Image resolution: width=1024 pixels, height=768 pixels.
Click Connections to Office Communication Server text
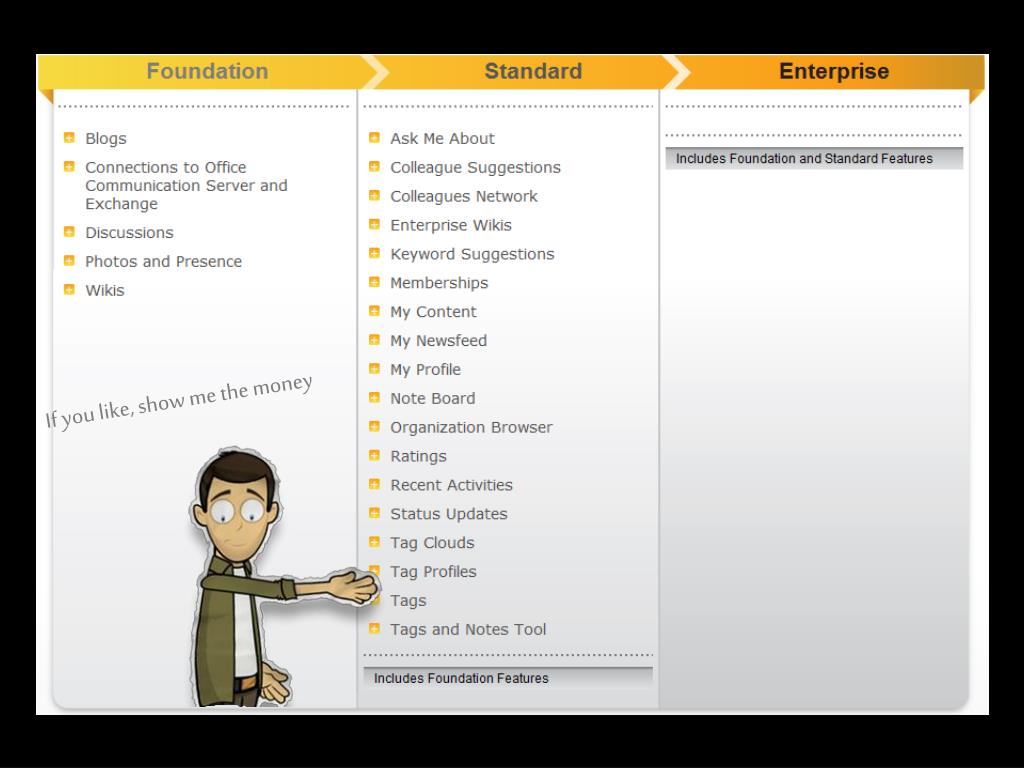tap(186, 185)
